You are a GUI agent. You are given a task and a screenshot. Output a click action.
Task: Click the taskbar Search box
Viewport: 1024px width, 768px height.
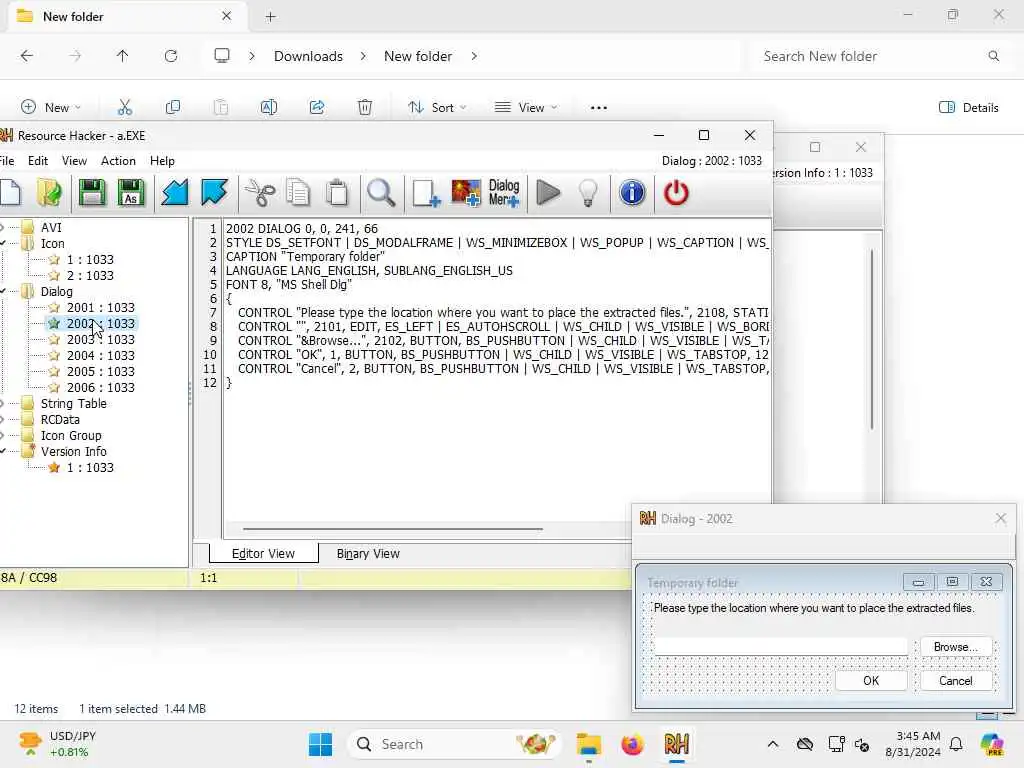click(x=455, y=744)
